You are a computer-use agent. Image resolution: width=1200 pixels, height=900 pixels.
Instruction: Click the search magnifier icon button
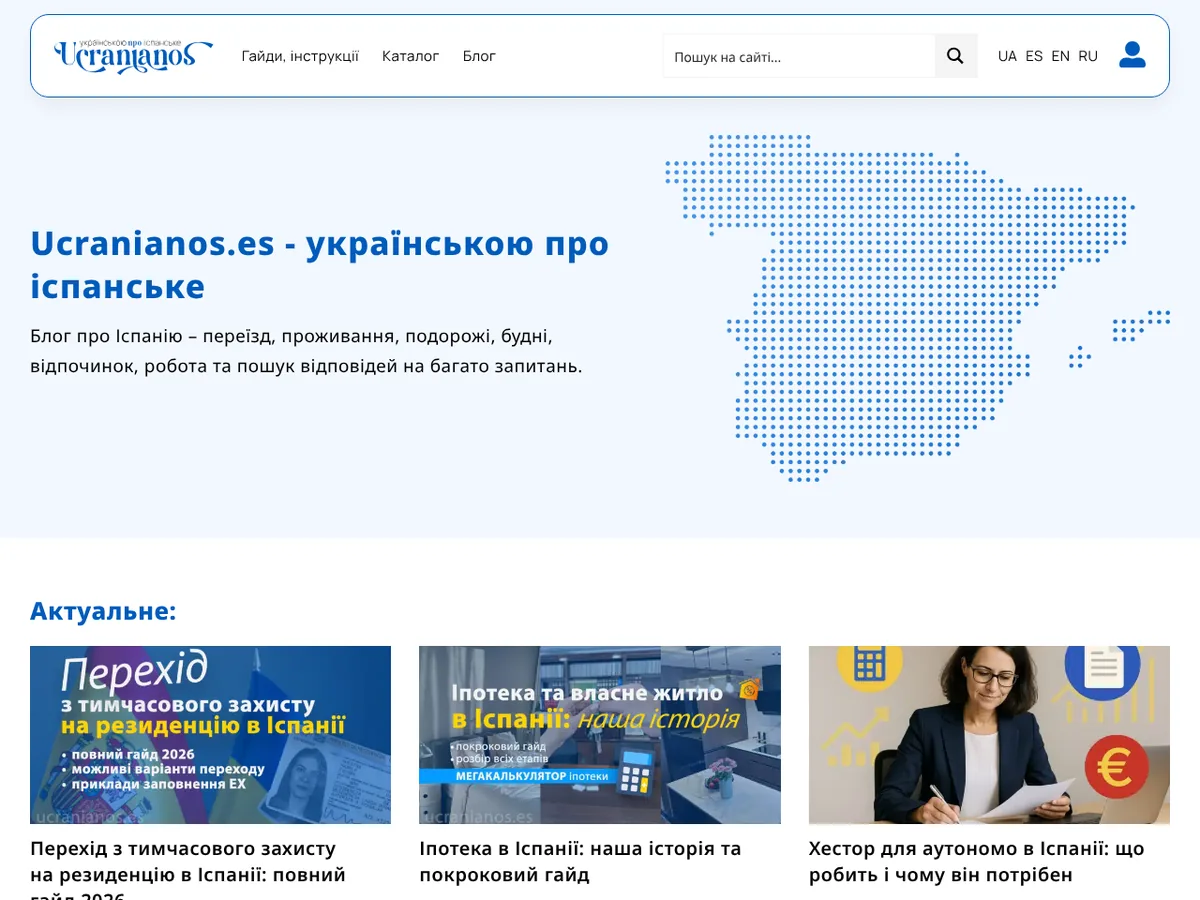955,56
